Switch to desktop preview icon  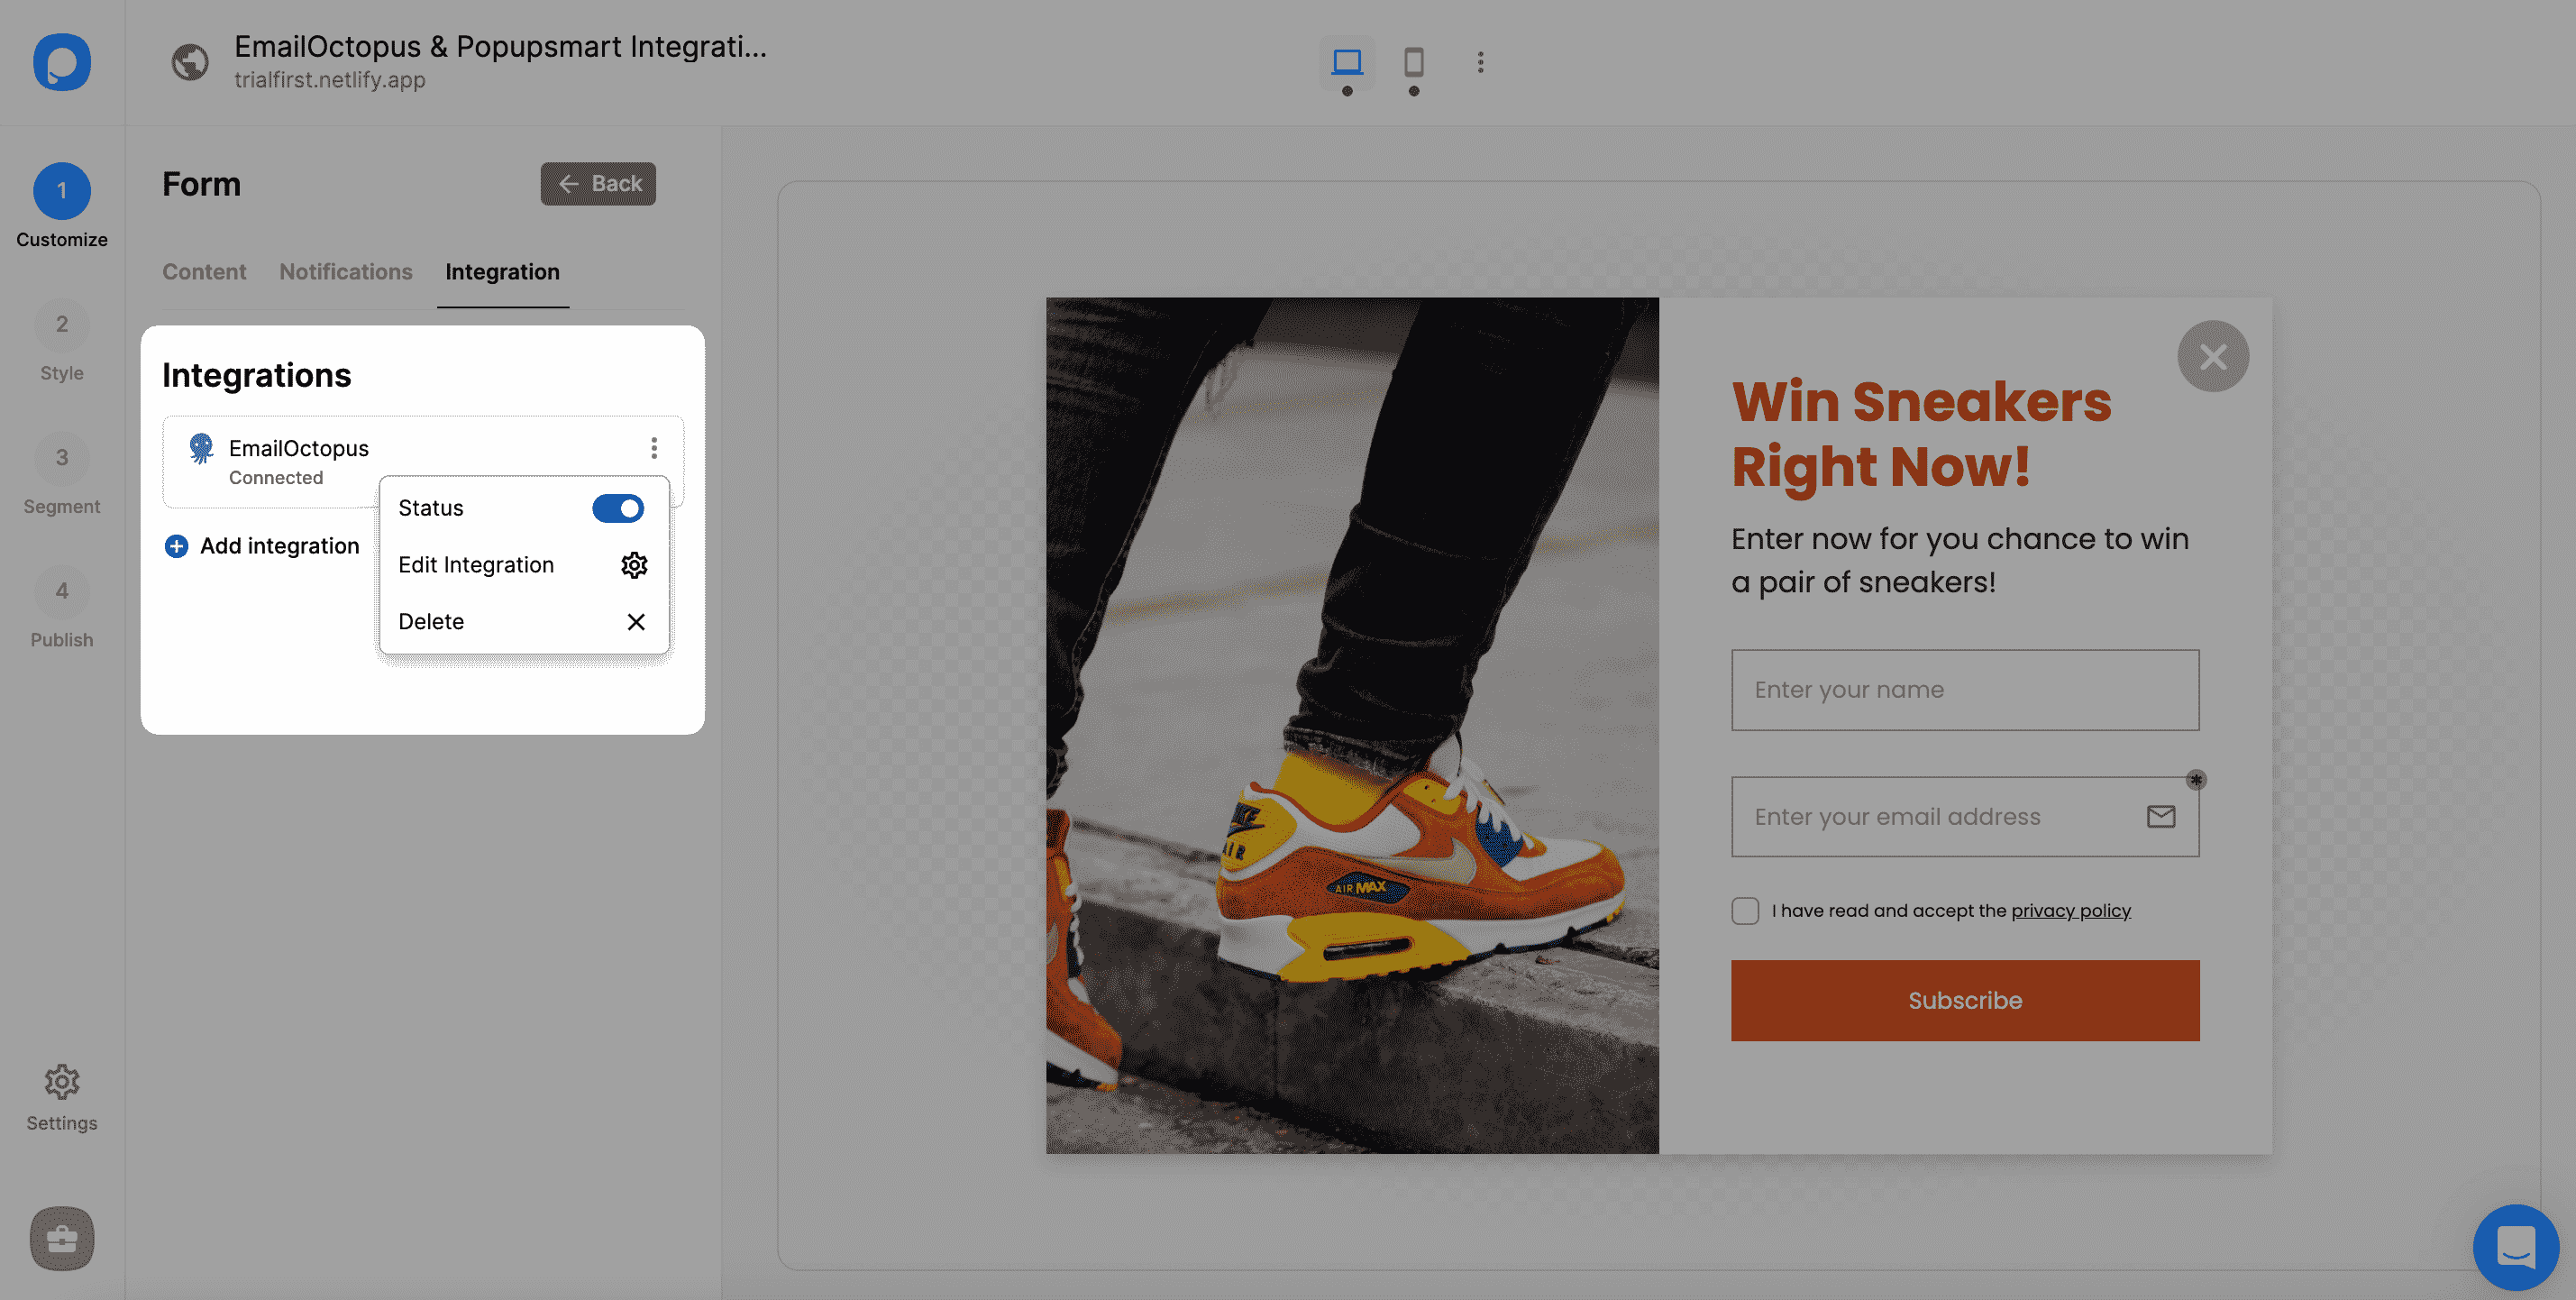tap(1346, 62)
